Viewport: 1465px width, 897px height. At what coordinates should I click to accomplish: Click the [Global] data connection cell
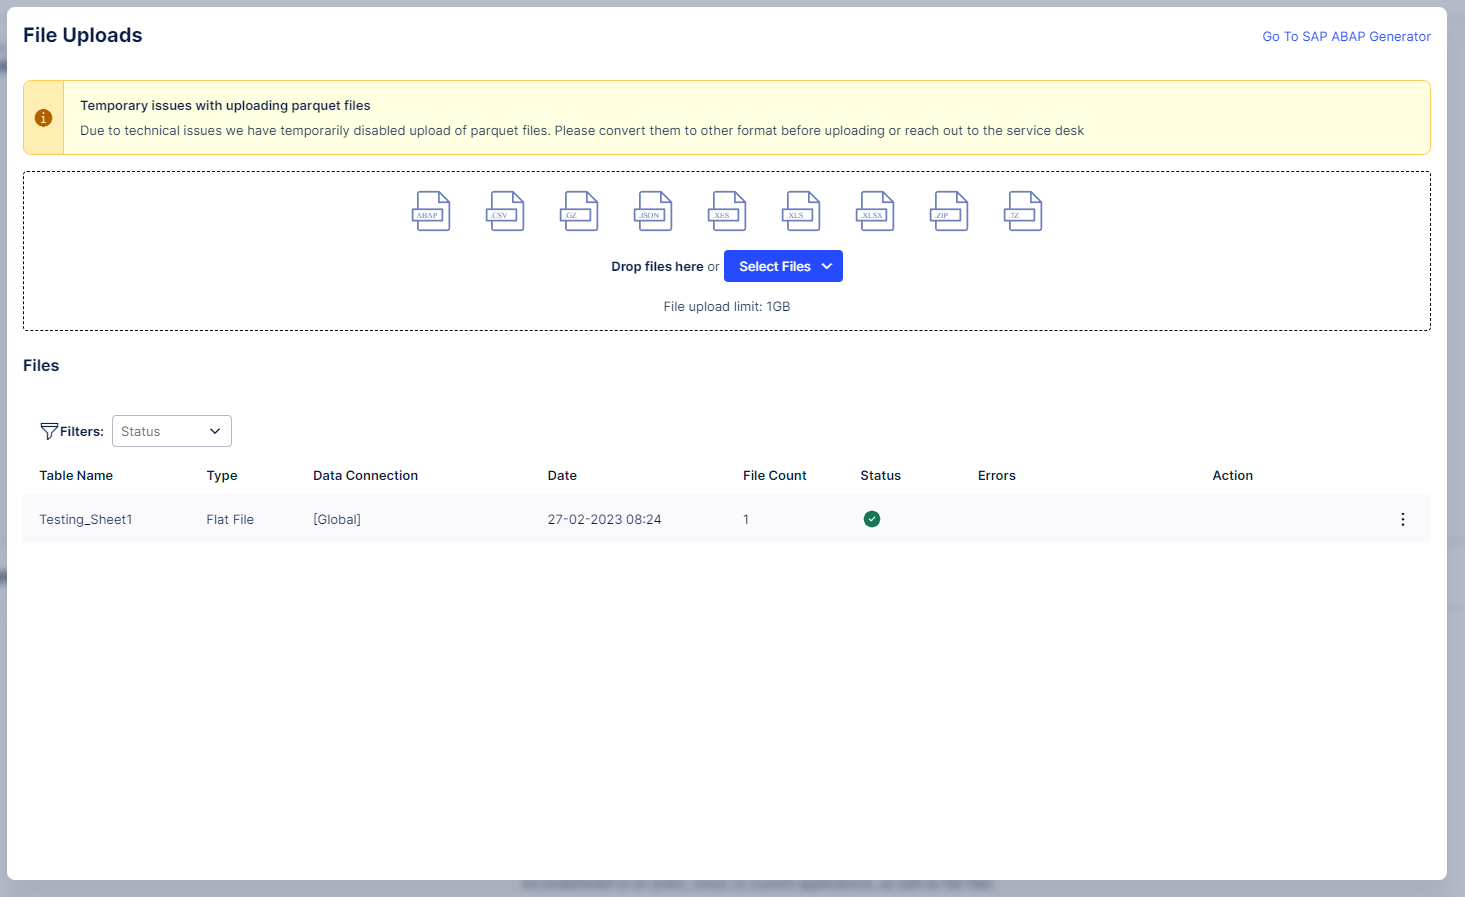(x=337, y=520)
